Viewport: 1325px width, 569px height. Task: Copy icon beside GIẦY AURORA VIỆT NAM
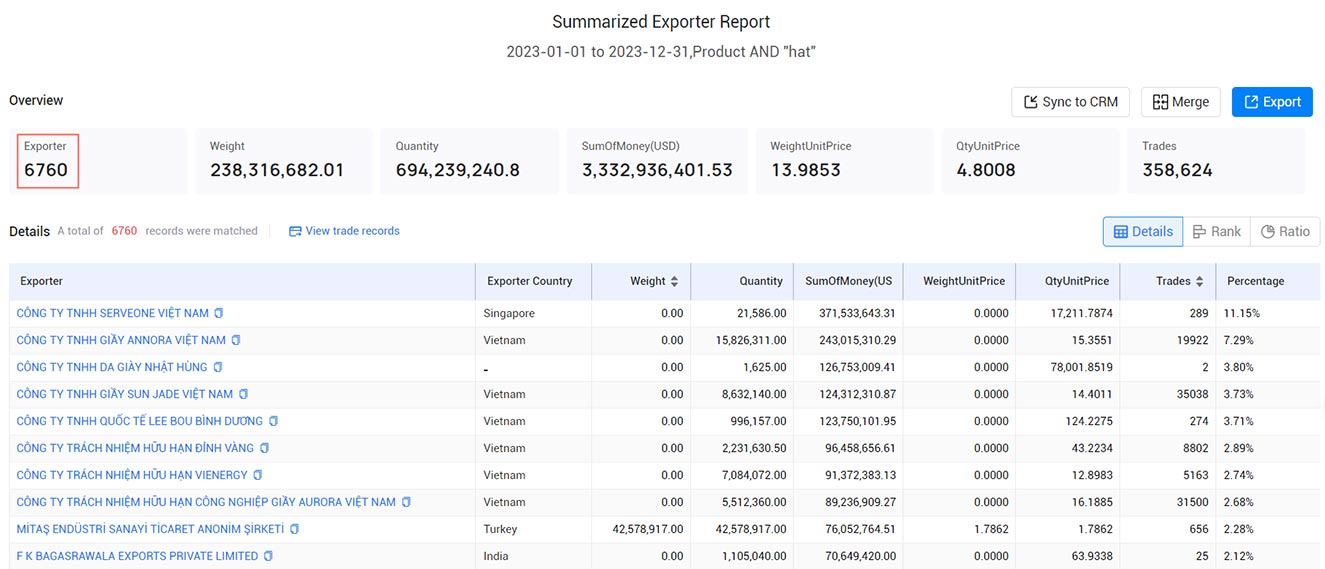coord(406,502)
